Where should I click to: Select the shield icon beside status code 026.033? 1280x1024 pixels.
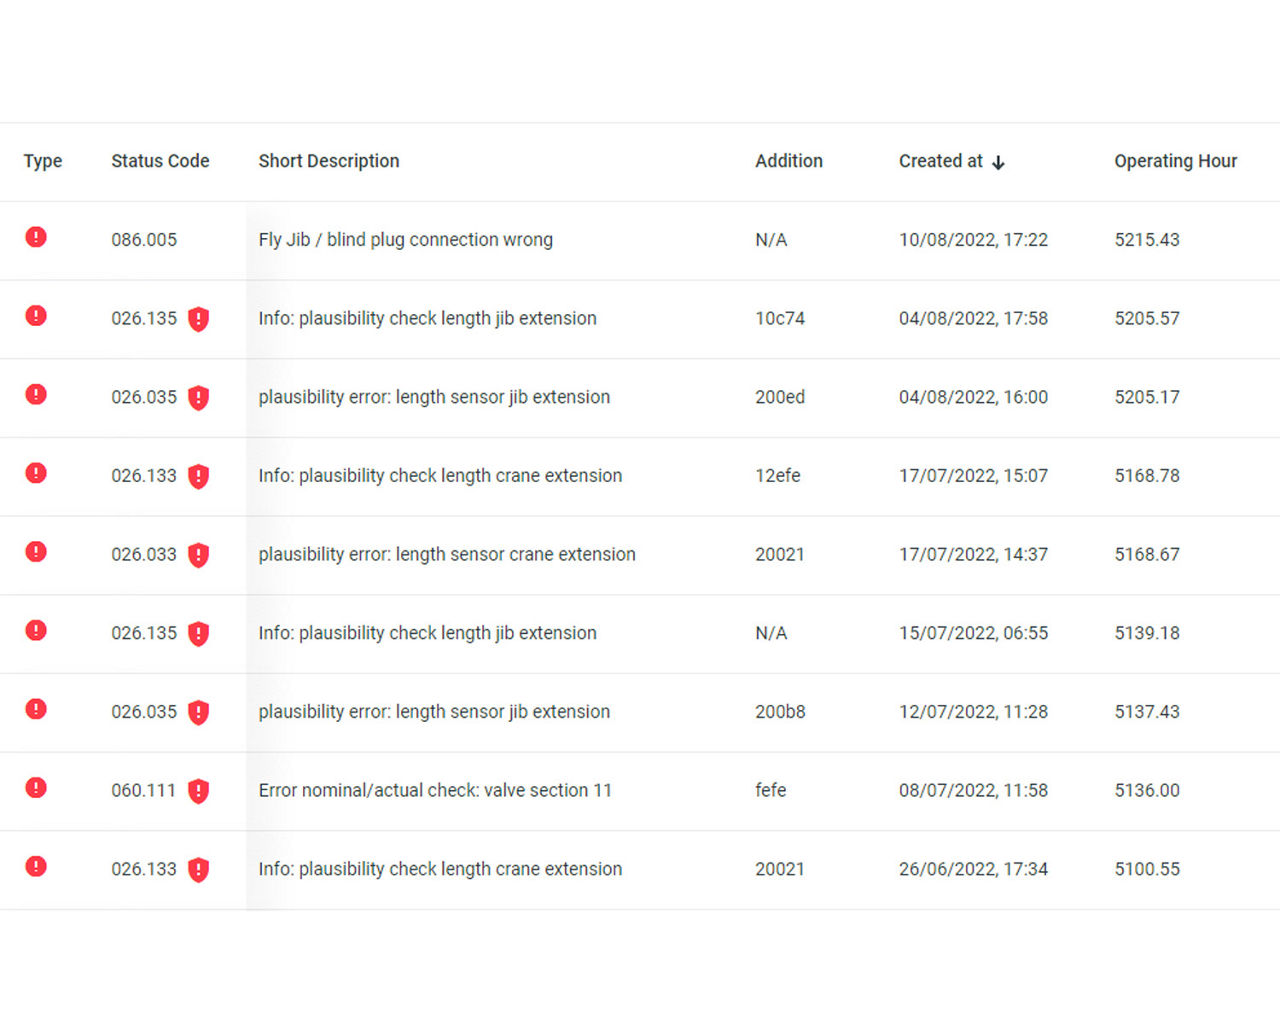(199, 555)
